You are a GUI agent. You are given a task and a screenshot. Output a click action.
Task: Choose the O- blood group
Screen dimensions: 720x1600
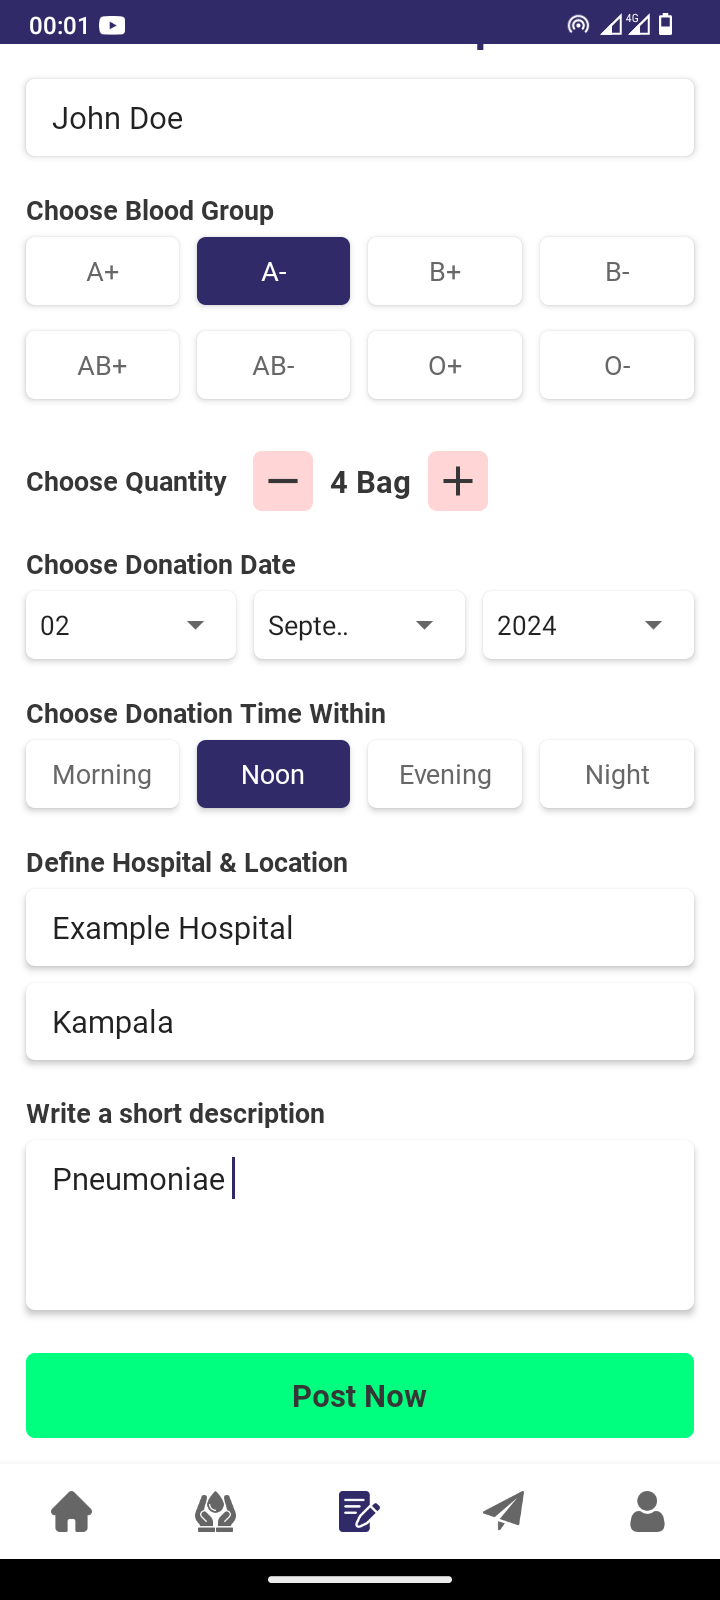(617, 365)
